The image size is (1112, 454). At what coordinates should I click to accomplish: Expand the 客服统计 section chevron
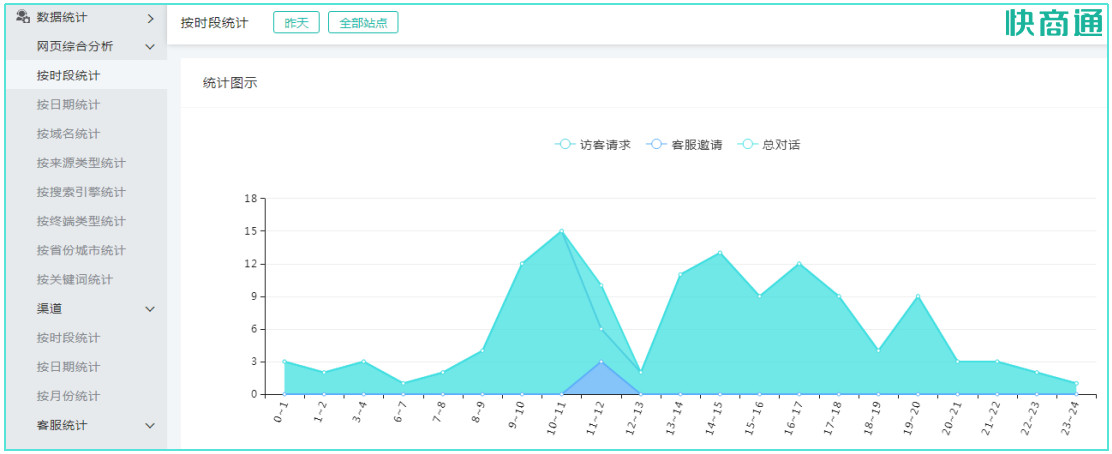150,426
